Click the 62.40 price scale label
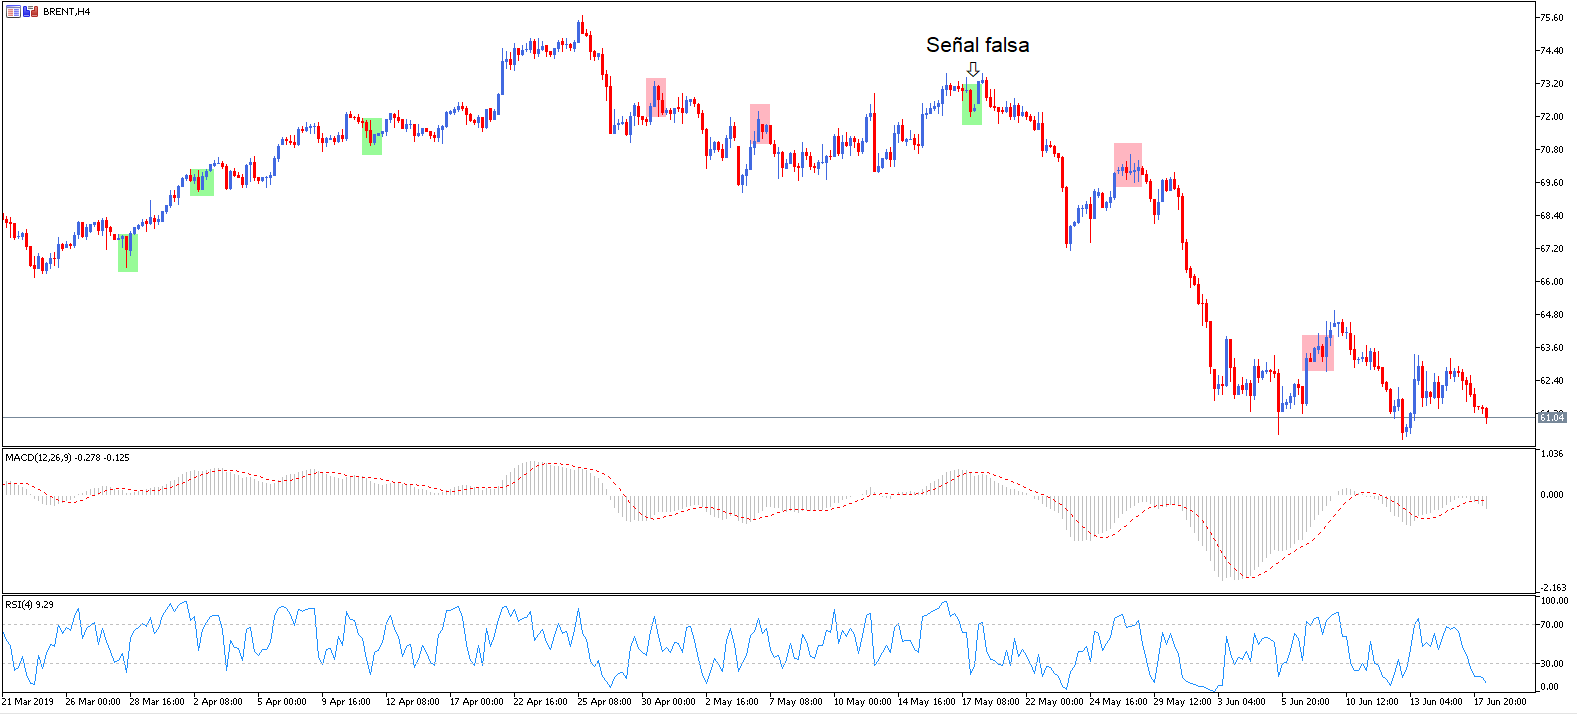The image size is (1577, 714). (1552, 381)
